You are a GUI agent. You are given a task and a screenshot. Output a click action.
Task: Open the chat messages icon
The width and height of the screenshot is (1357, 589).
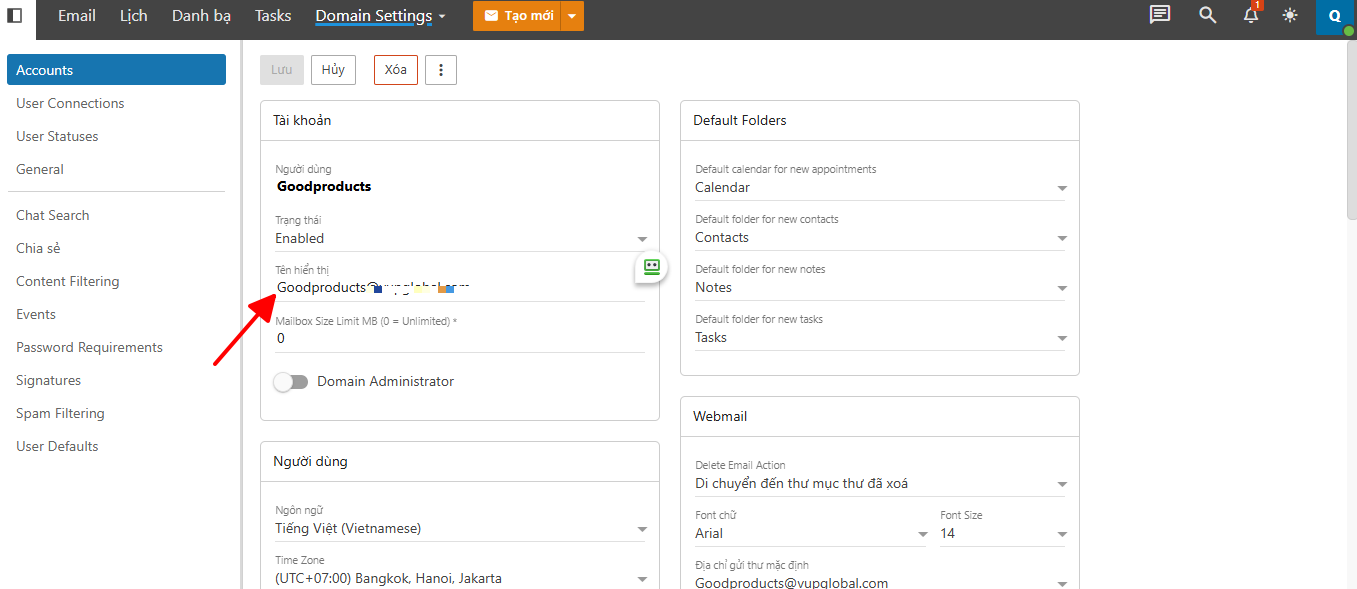tap(1160, 15)
